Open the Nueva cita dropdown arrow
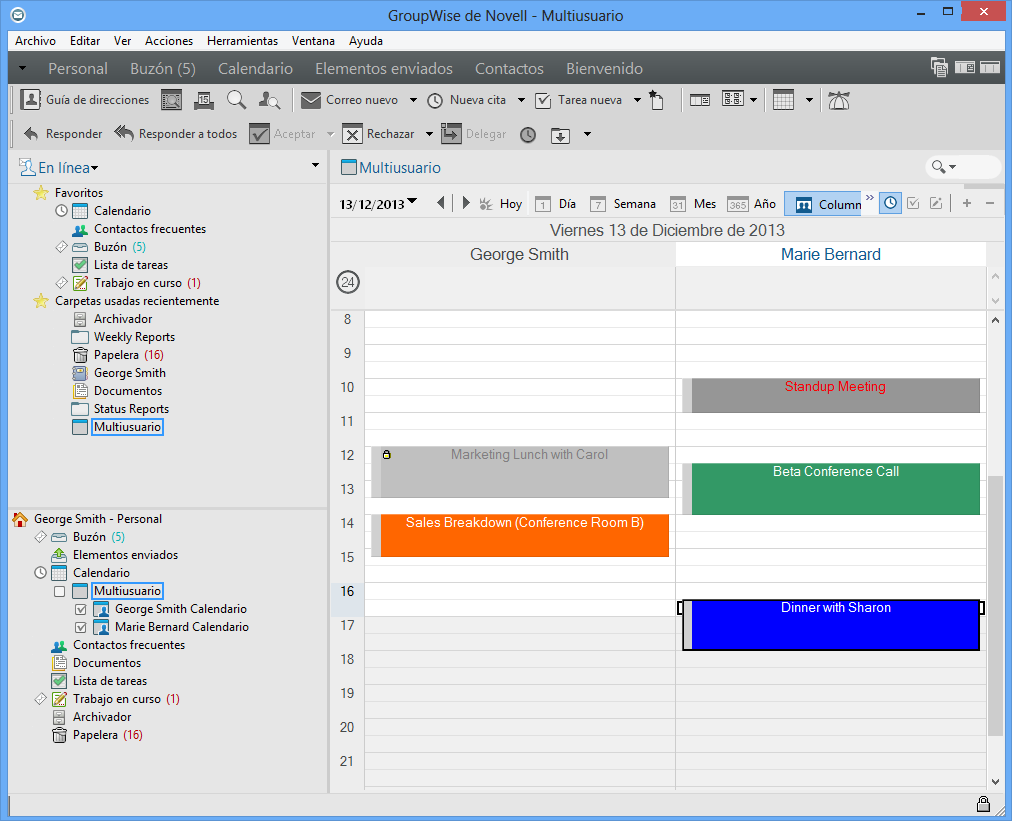 tap(521, 101)
